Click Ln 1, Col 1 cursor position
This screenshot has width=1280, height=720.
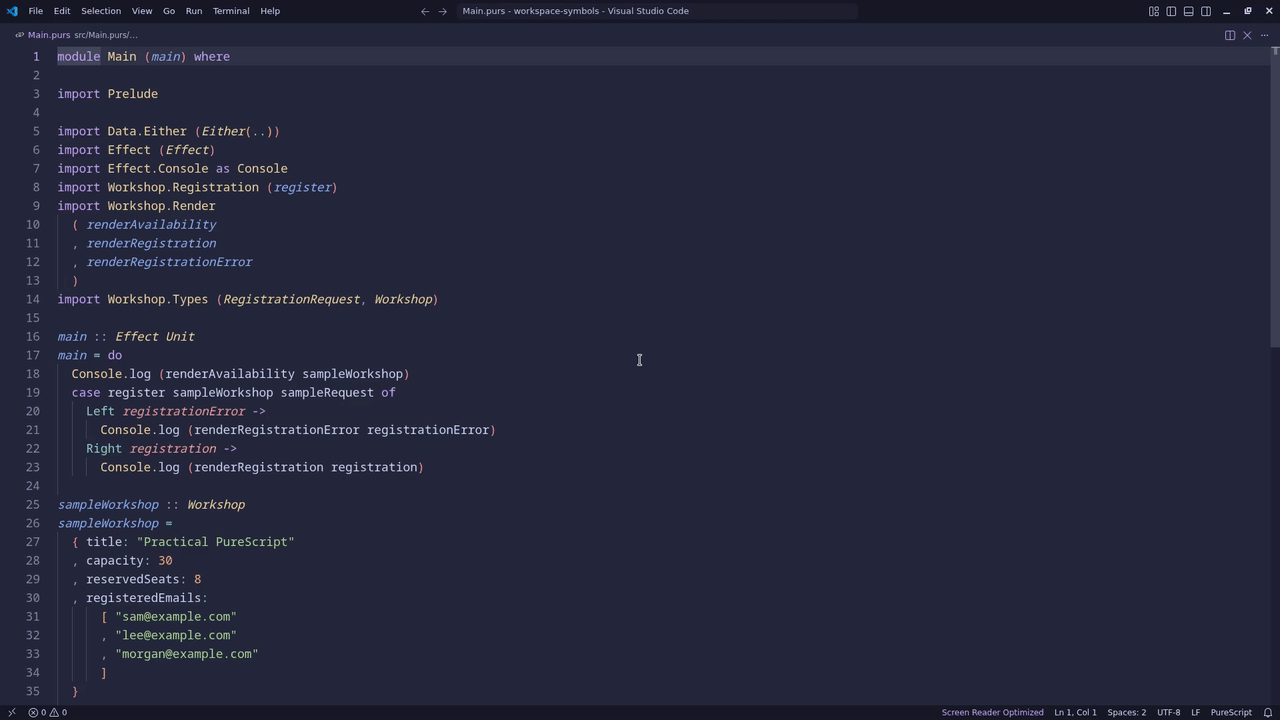(1075, 712)
